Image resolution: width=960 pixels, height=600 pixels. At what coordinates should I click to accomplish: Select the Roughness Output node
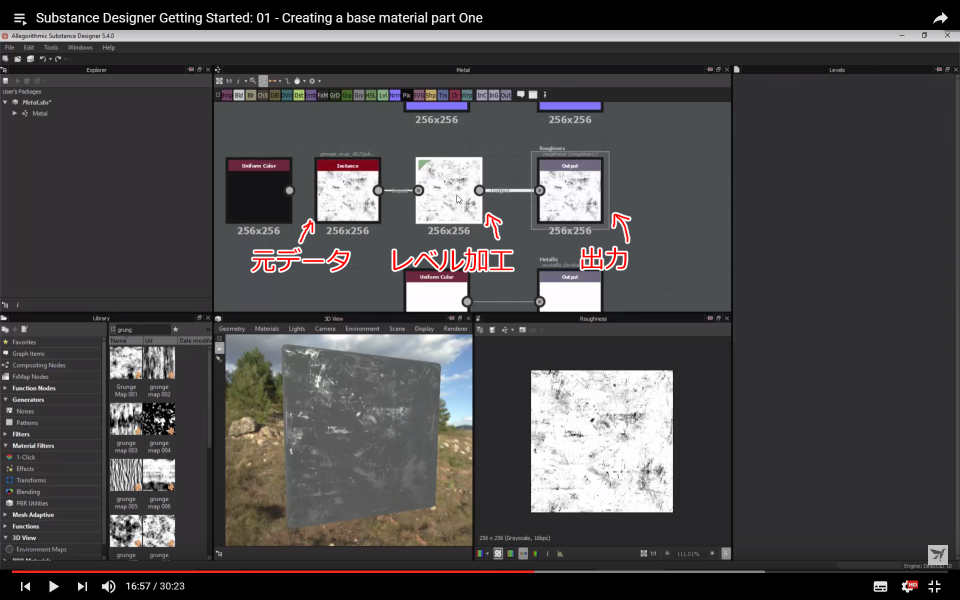point(570,190)
